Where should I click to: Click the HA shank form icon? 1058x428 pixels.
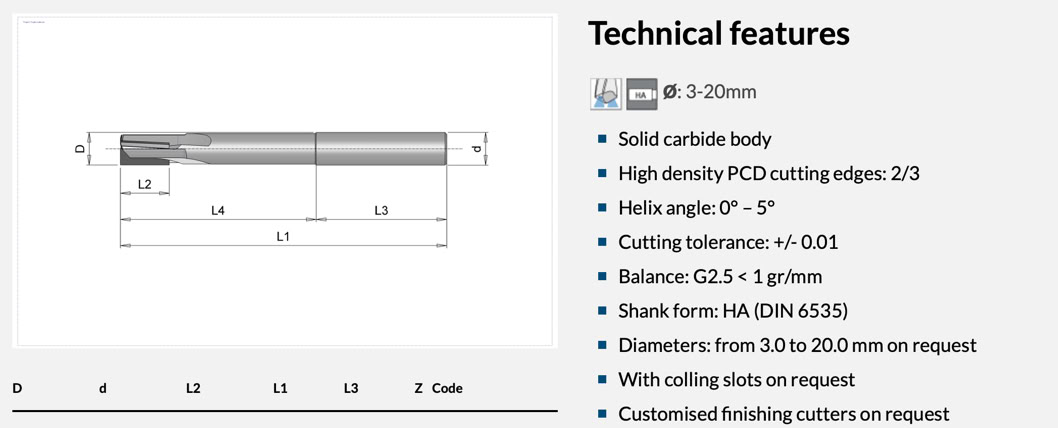pos(642,93)
